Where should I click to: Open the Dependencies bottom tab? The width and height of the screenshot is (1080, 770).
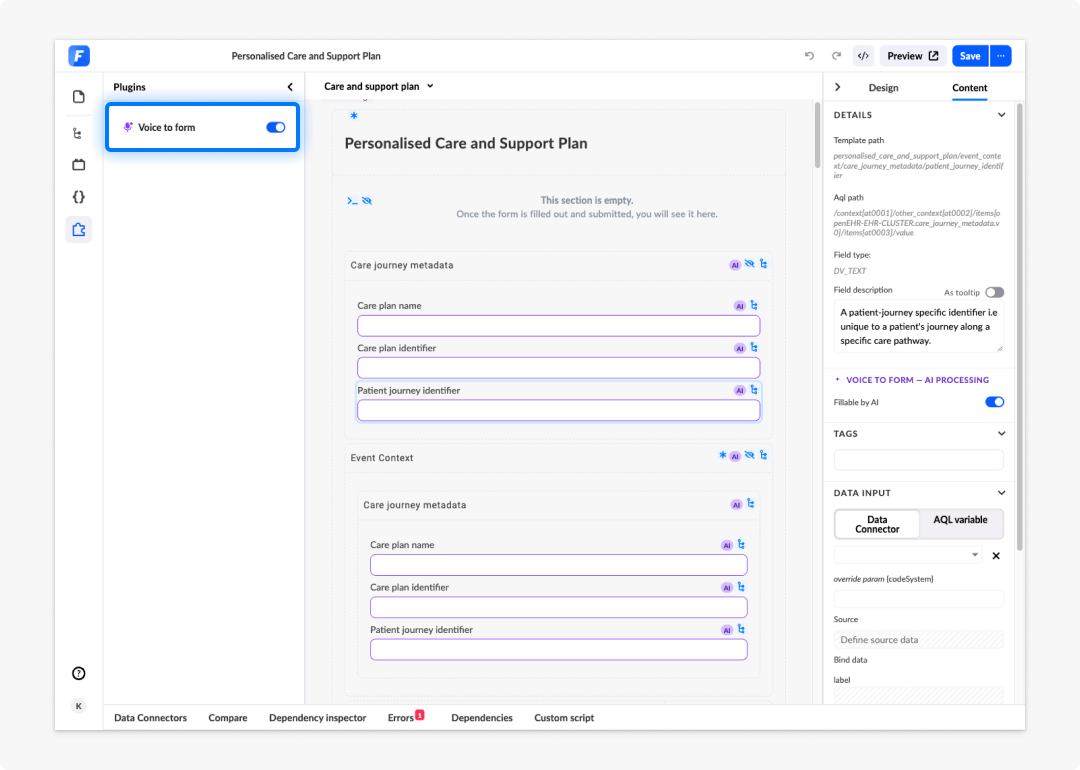pos(481,718)
